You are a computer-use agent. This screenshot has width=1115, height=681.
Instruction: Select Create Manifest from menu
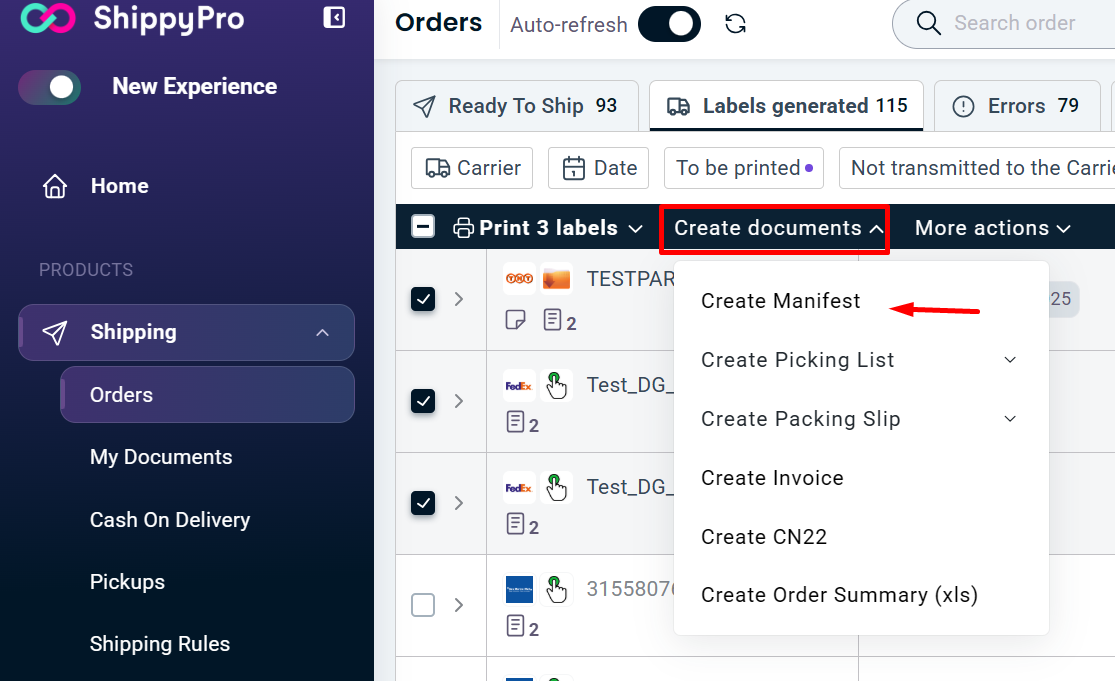[780, 301]
